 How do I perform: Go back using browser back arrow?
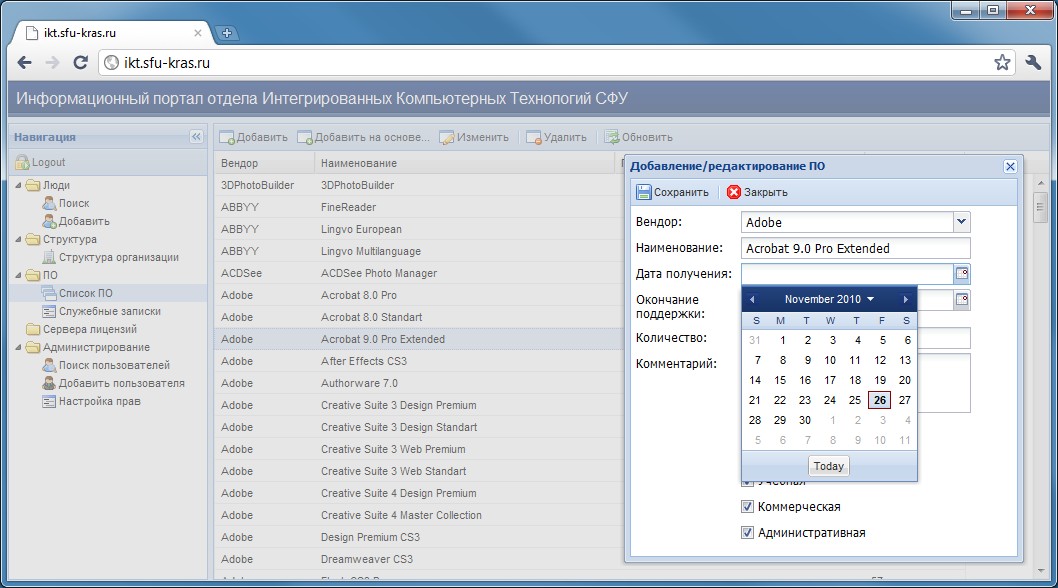click(x=24, y=63)
